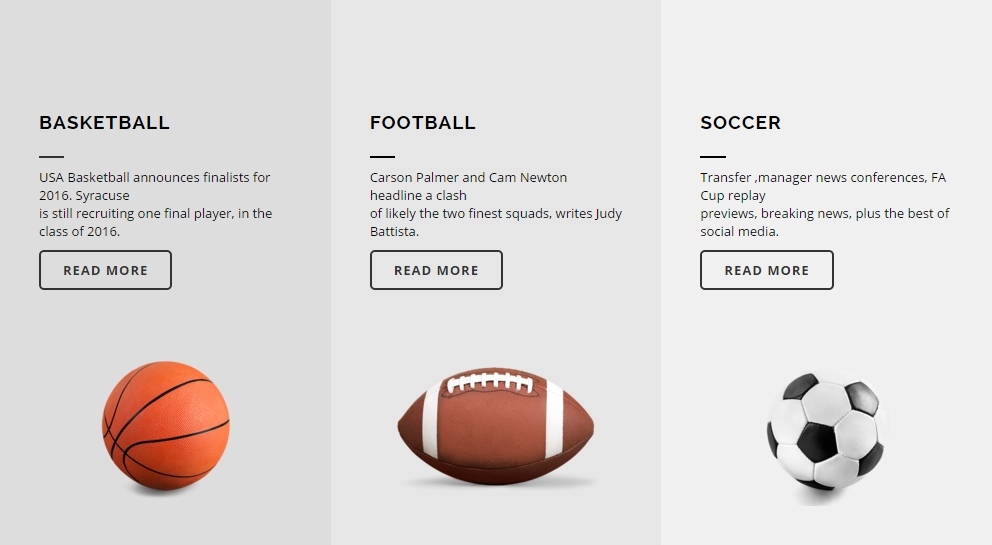Click the divider line under Basketball heading
The image size is (992, 545).
coord(51,156)
